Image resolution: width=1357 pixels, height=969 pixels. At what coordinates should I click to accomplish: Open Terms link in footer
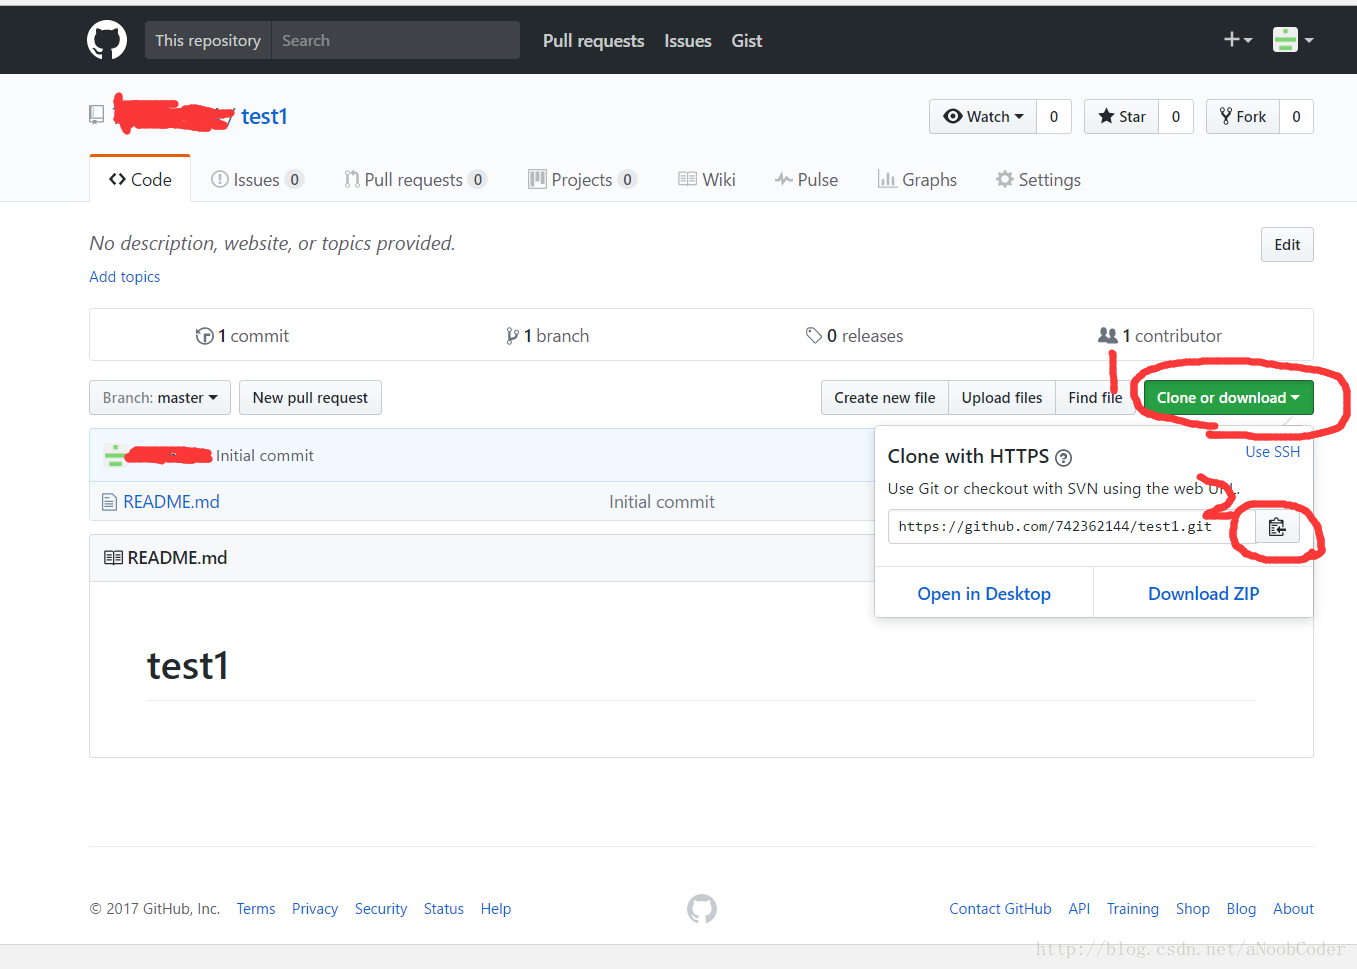[x=256, y=908]
